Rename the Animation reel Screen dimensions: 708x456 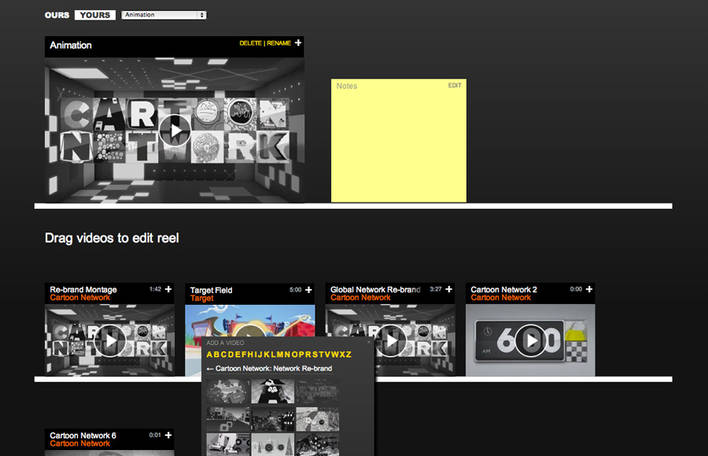279,43
